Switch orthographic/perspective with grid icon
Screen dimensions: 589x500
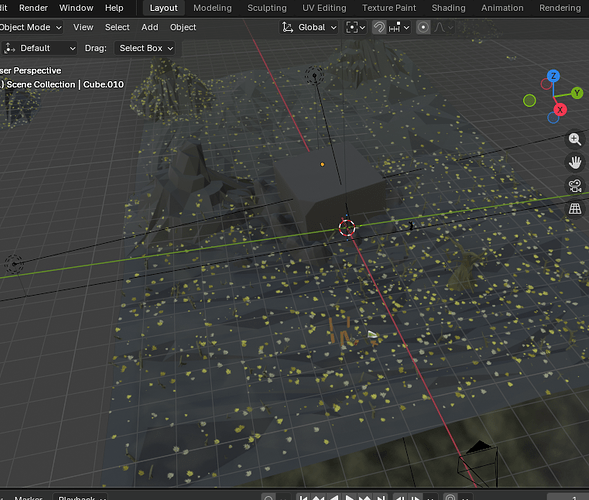[575, 208]
